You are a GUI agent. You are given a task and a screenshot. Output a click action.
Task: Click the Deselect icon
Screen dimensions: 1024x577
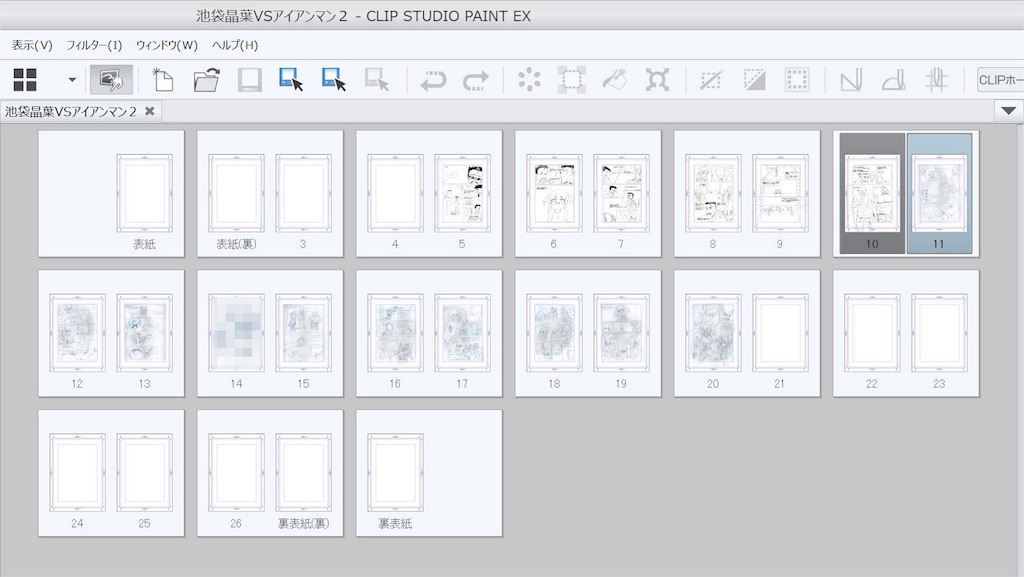[x=711, y=80]
